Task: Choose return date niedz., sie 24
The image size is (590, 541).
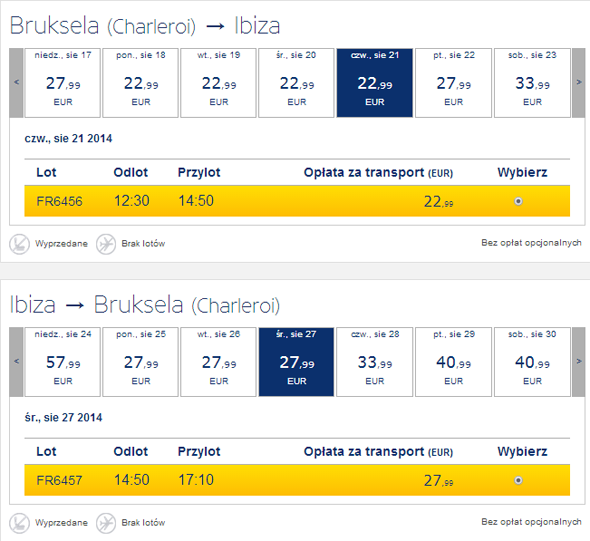Action: click(62, 362)
